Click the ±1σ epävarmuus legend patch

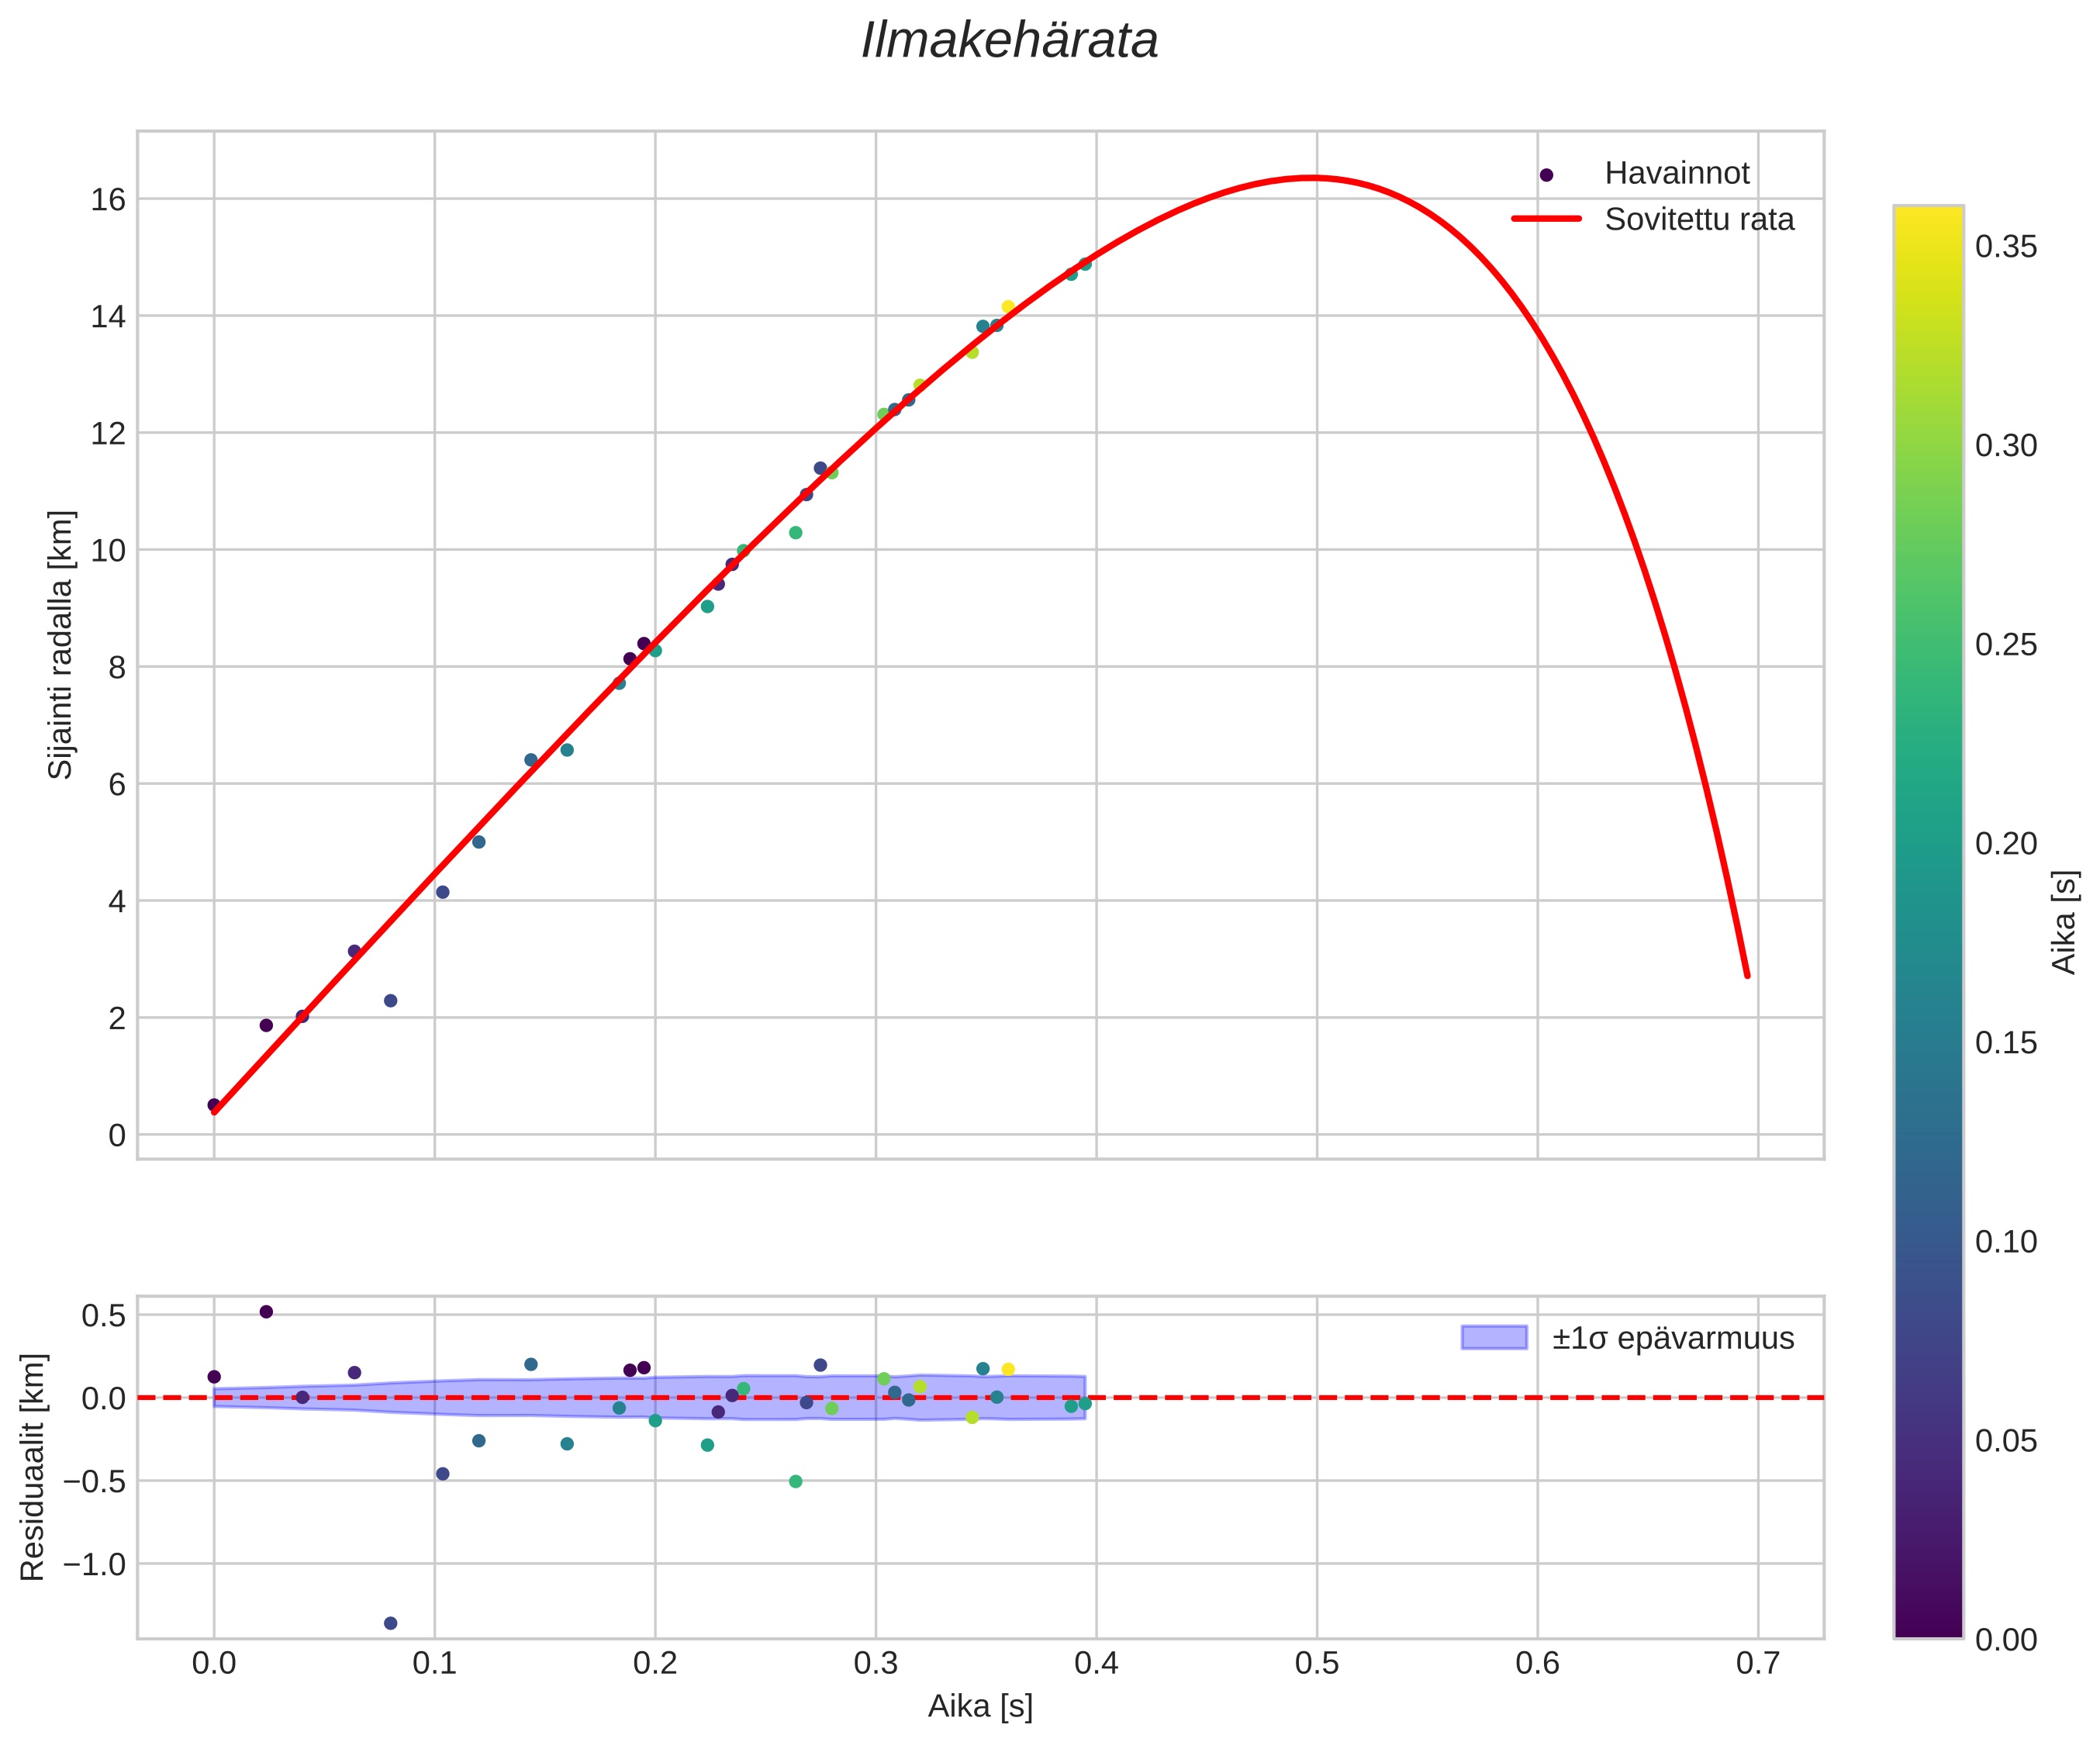tap(1494, 1337)
